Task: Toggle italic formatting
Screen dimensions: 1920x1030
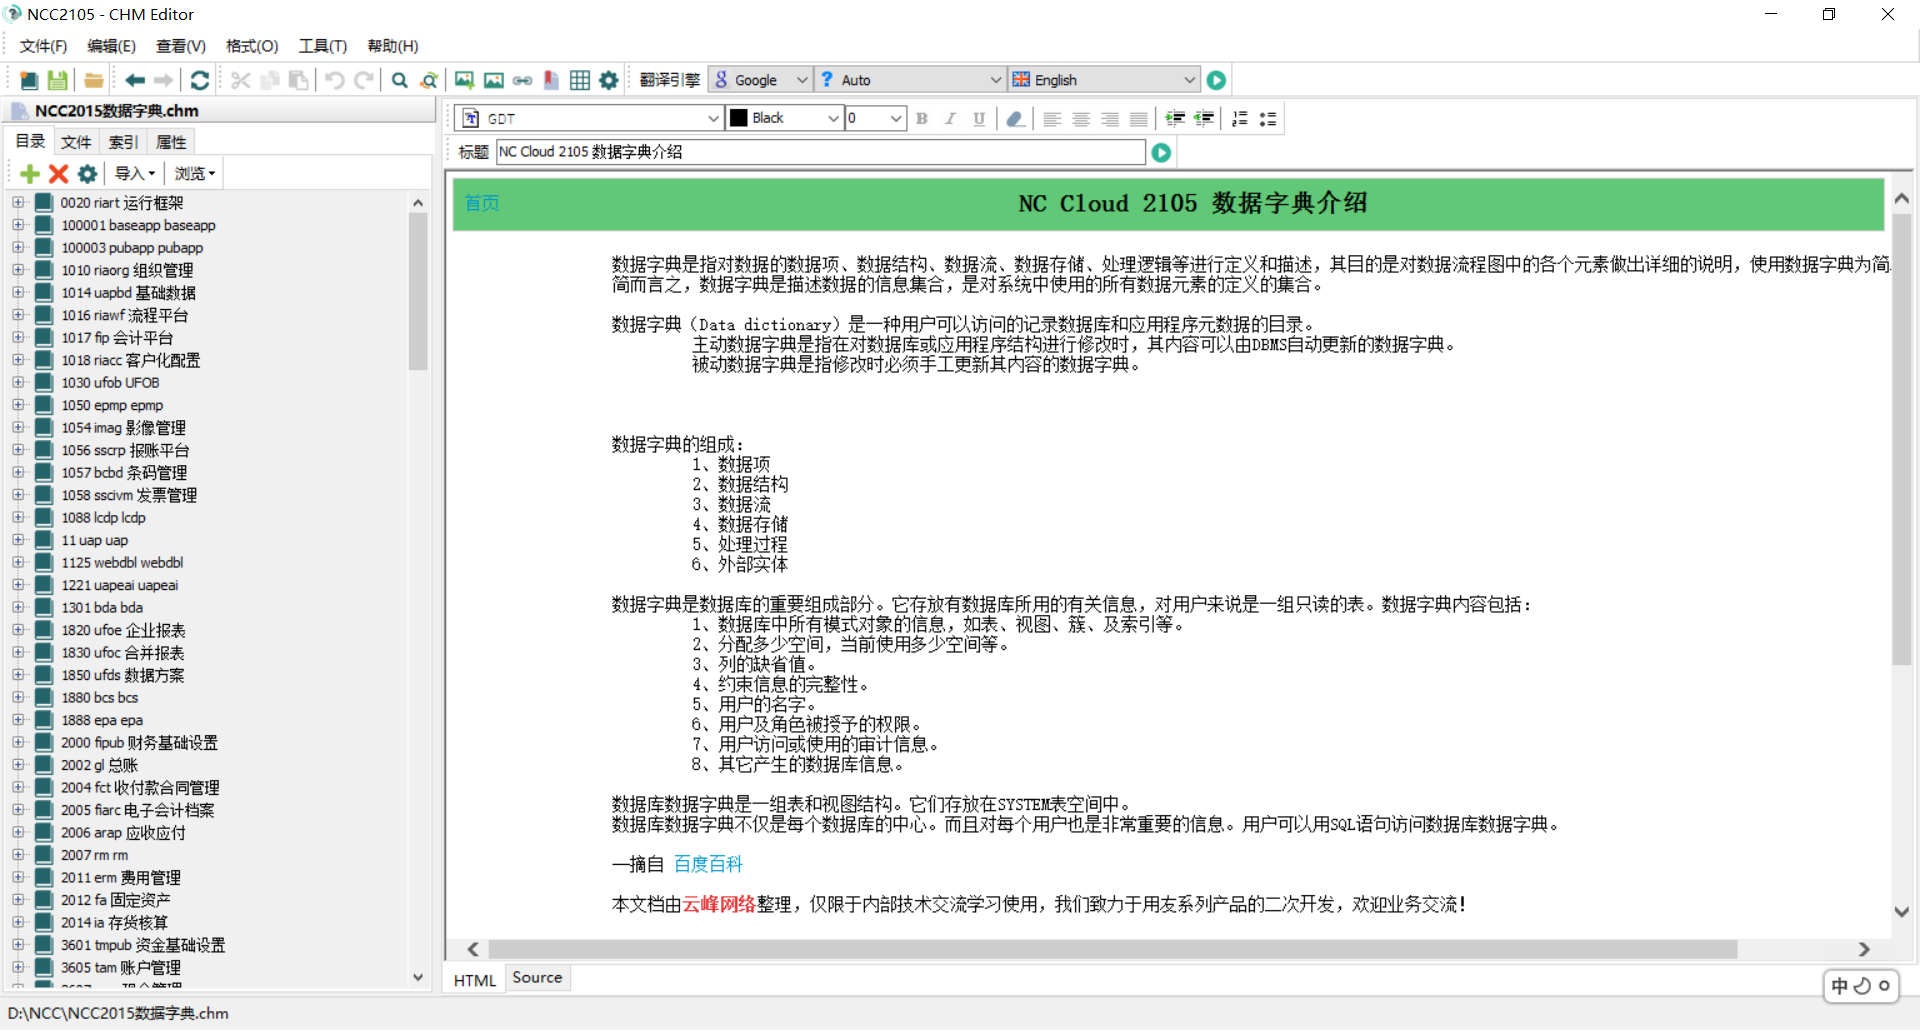Action: pyautogui.click(x=950, y=118)
